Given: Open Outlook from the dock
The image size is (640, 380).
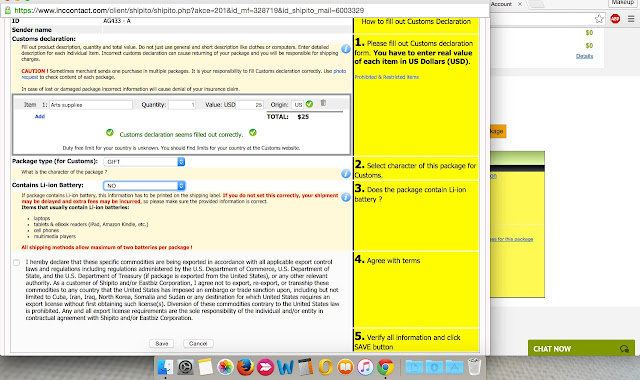Looking at the screenshot, I should (325, 367).
